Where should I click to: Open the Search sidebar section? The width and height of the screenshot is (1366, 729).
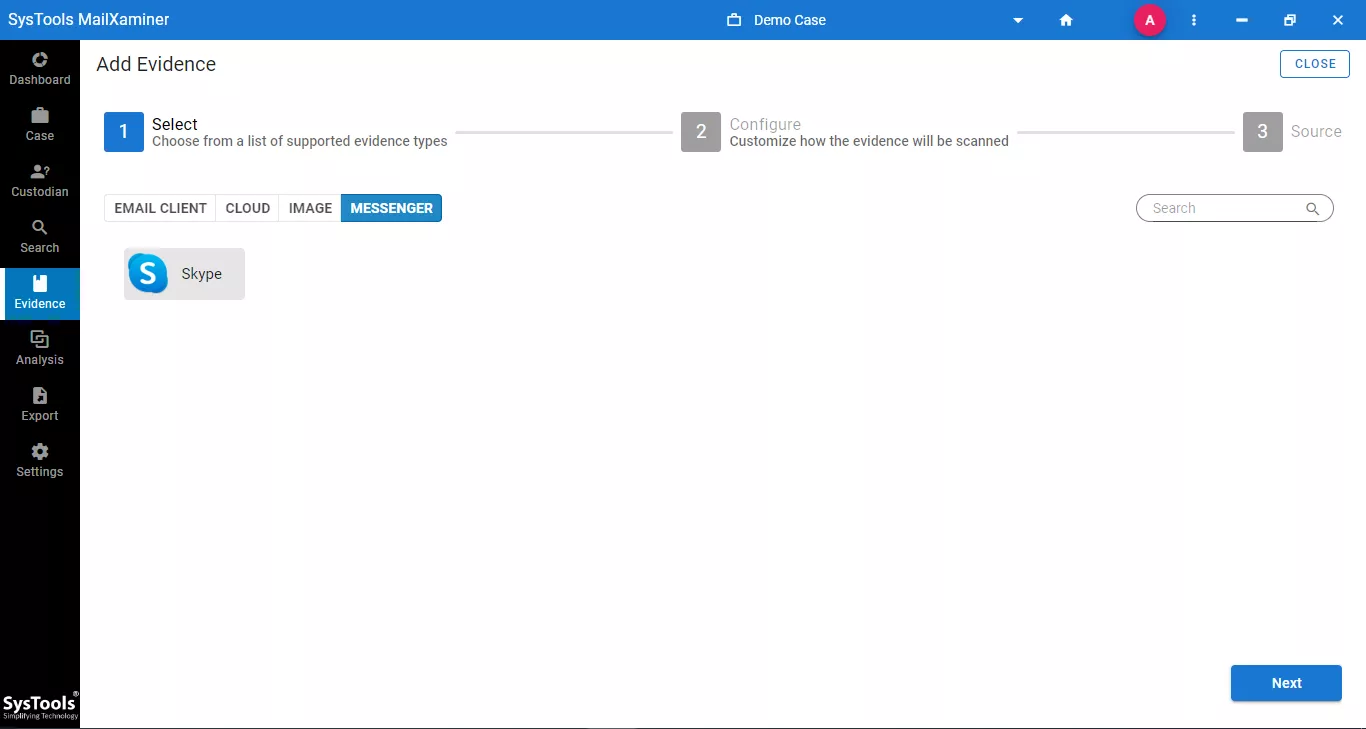40,238
